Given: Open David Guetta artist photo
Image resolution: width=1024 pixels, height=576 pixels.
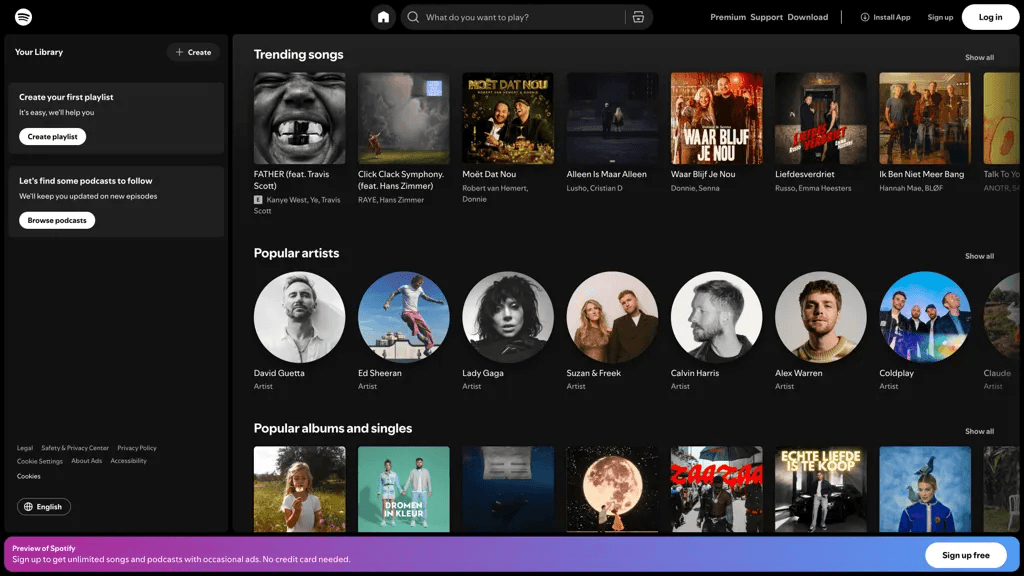Looking at the screenshot, I should click(x=300, y=317).
